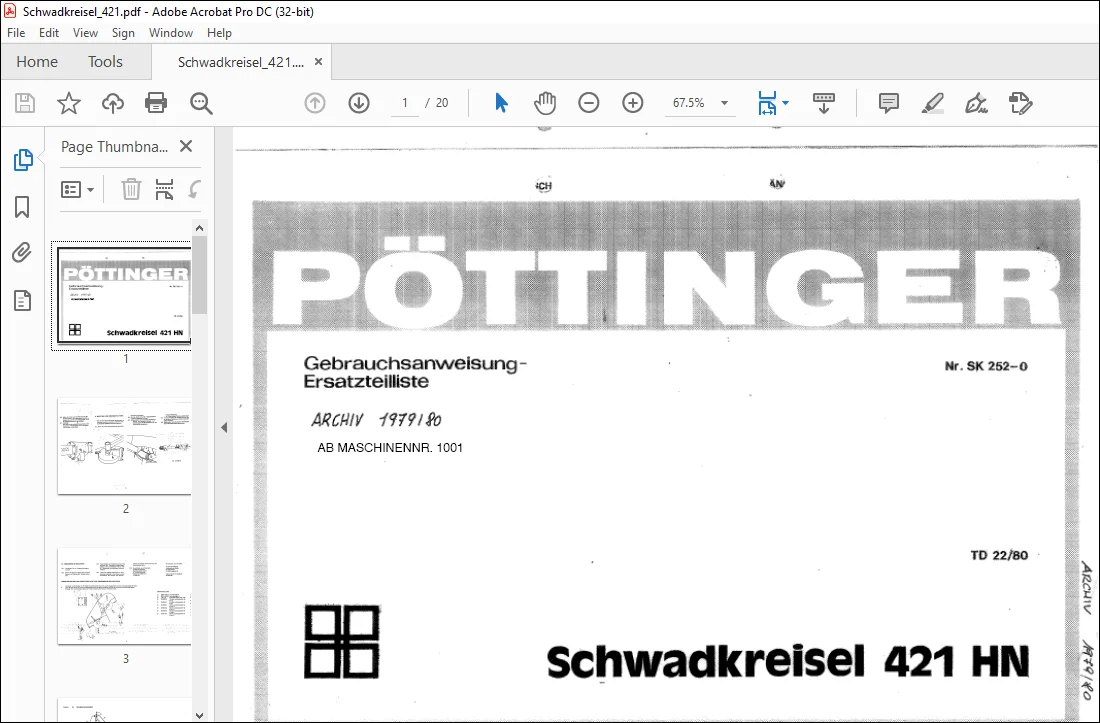Open the zoom percentage dropdown

coord(725,103)
